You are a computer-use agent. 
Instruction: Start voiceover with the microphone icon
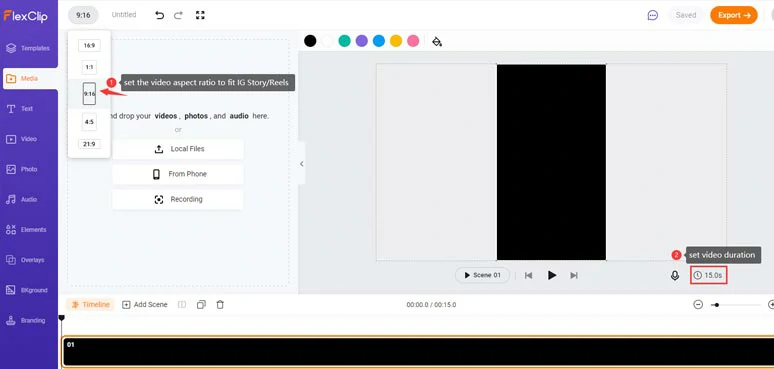point(675,275)
